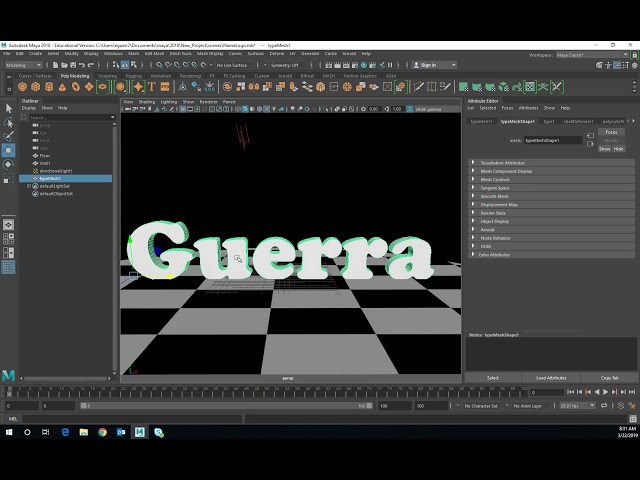Click the Focus button in Attribute Editor
This screenshot has height=480, width=640.
tap(611, 132)
